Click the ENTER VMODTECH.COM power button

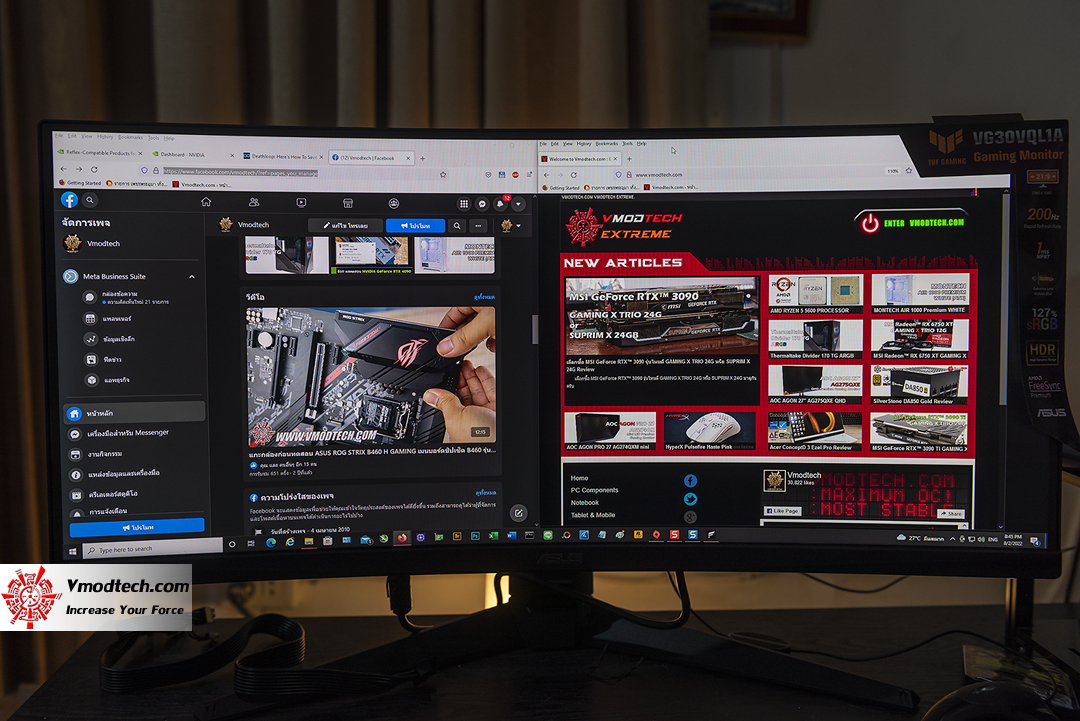coord(913,222)
